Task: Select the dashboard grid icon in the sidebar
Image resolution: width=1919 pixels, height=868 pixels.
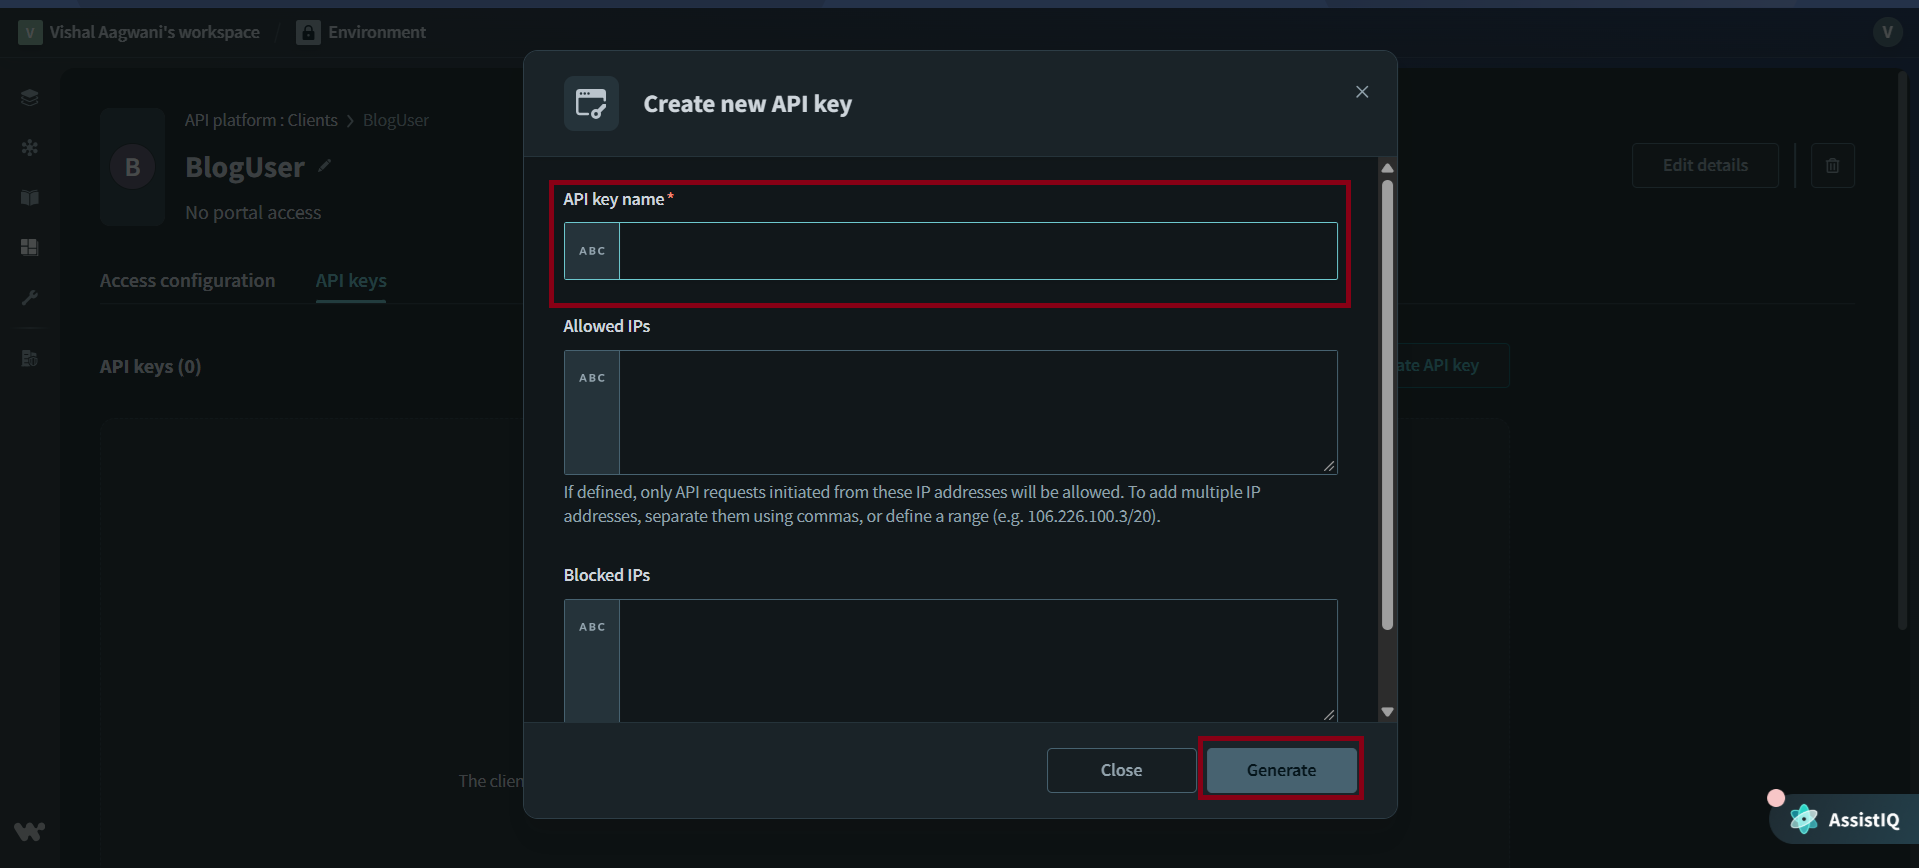Action: tap(29, 247)
